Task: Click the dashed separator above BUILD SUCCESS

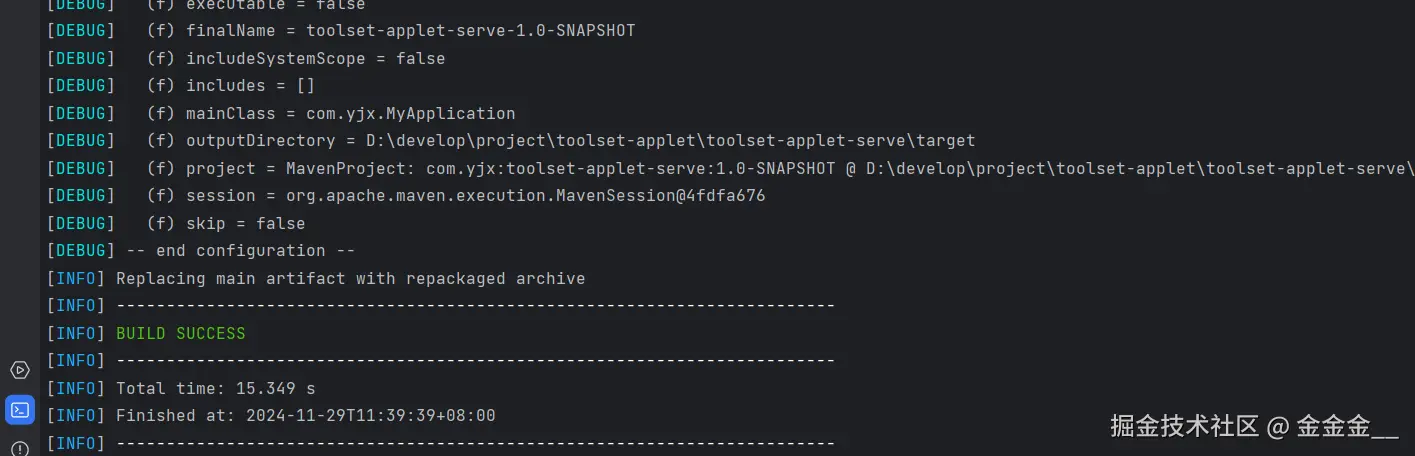Action: point(476,305)
